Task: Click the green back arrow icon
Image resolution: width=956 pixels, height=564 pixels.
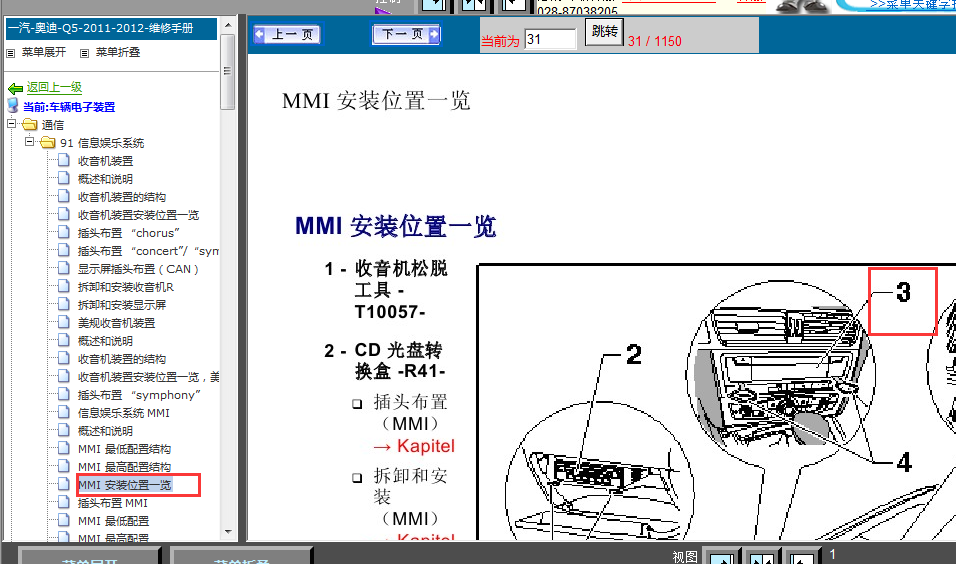Action: coord(15,88)
